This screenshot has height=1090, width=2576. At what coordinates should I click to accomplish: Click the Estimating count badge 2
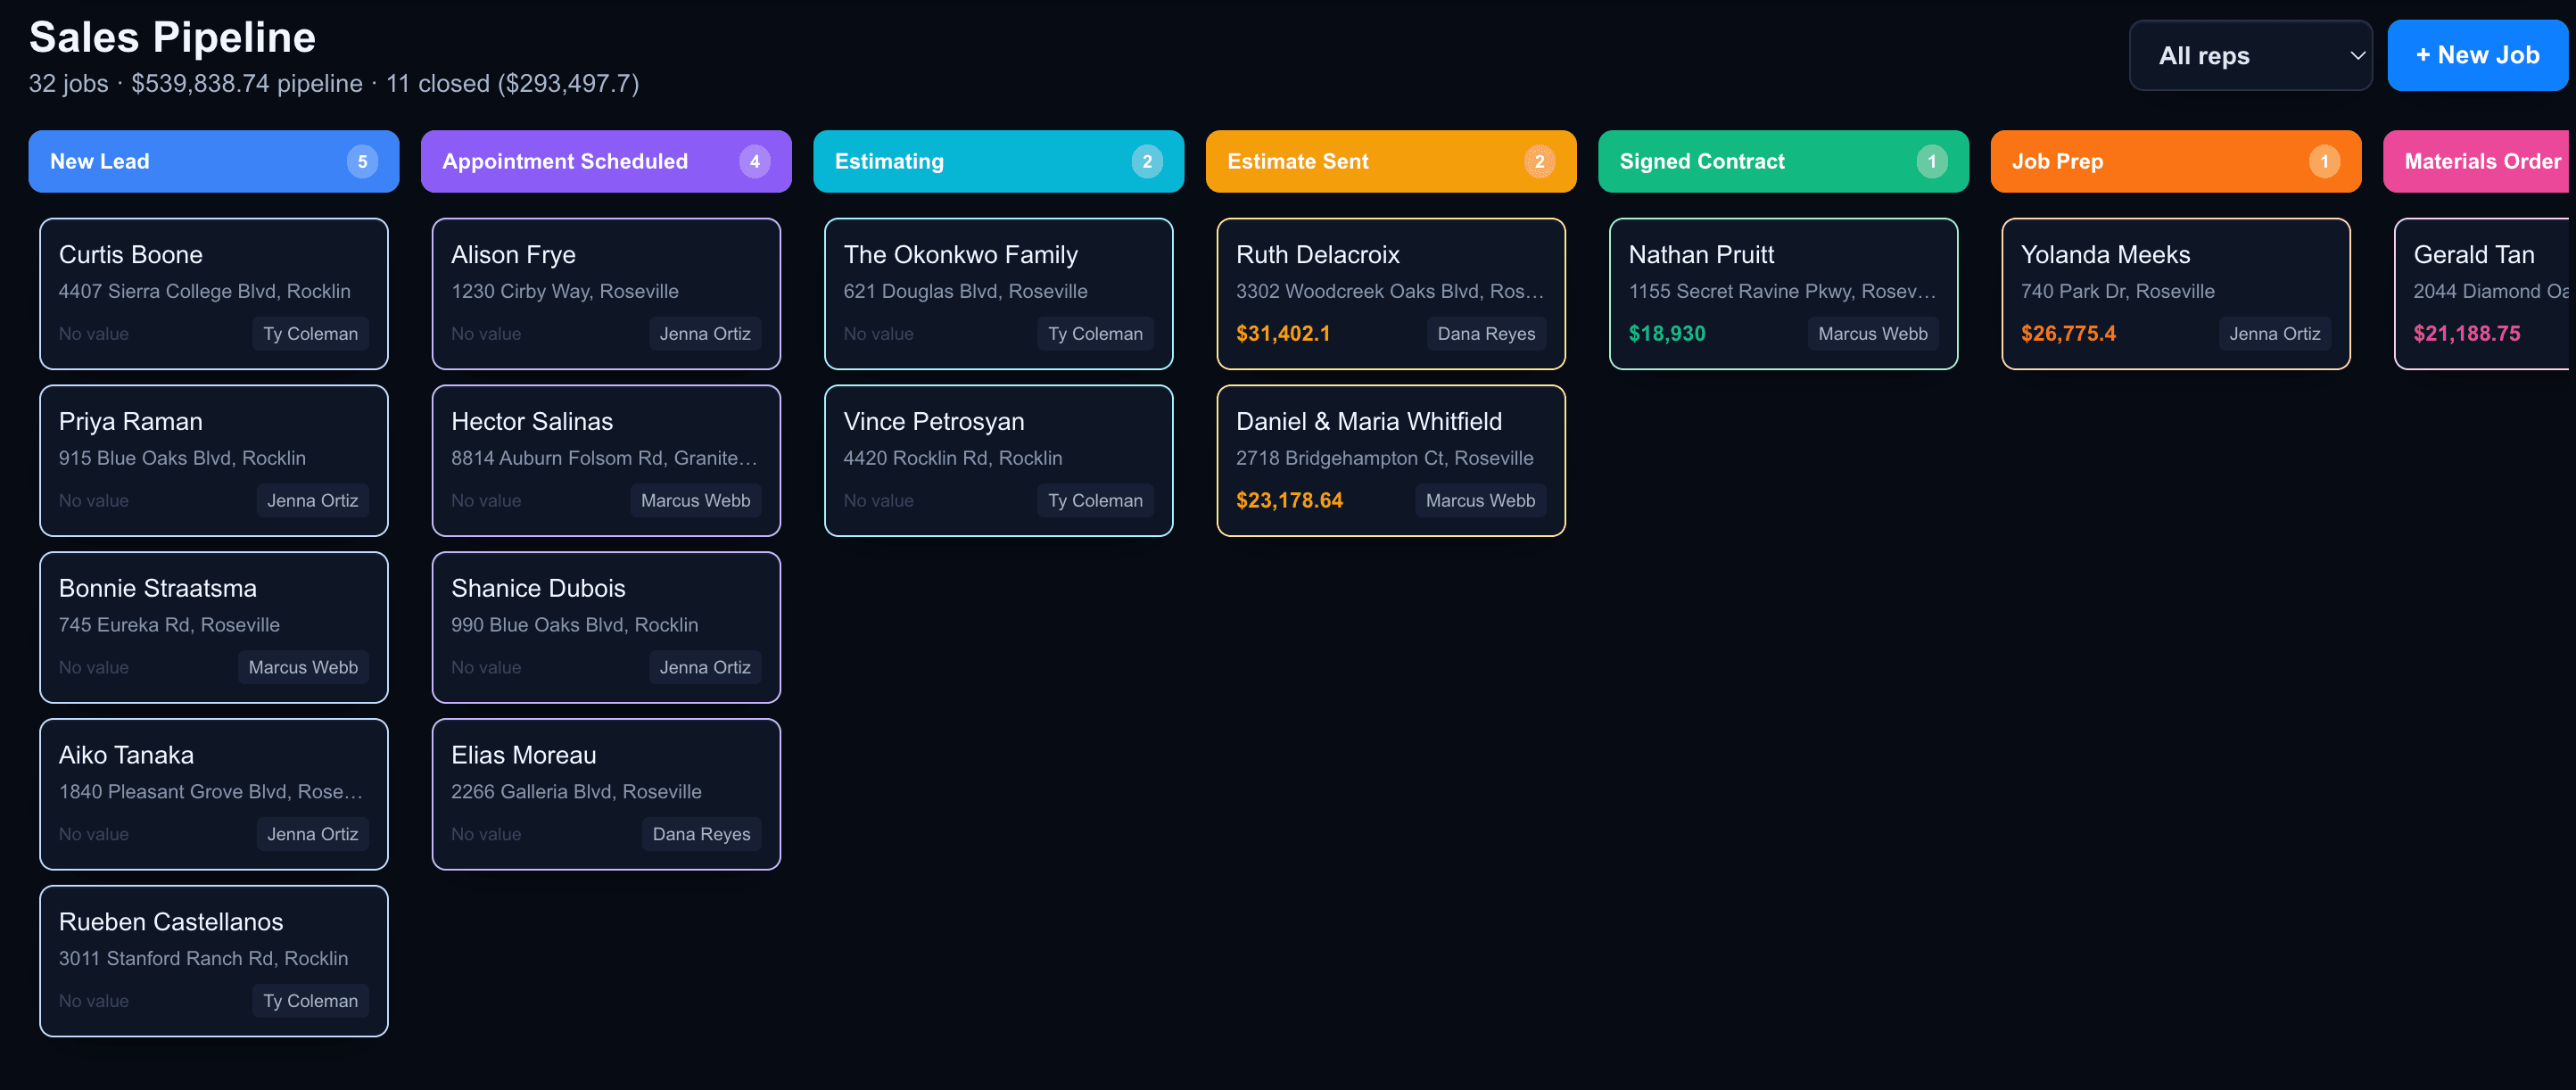coord(1147,162)
